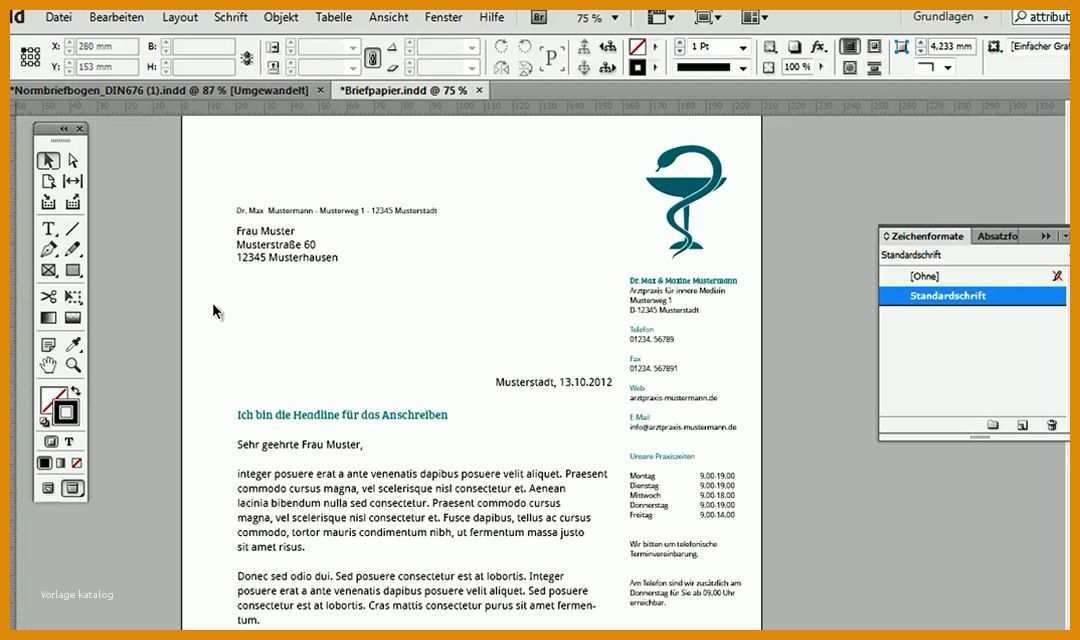1080x640 pixels.
Task: Select the Pen tool
Action: (49, 249)
